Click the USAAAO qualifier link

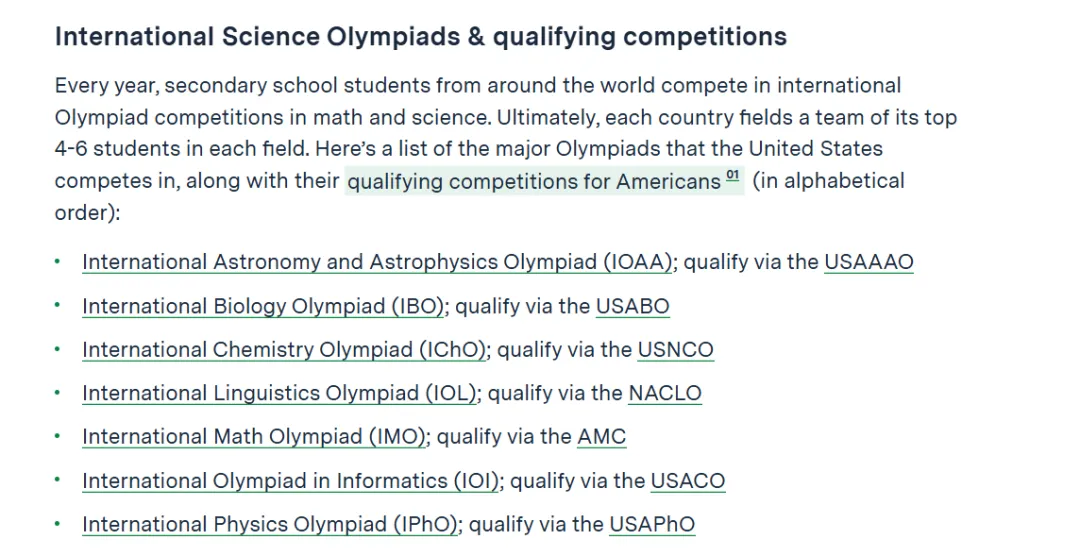pos(868,262)
